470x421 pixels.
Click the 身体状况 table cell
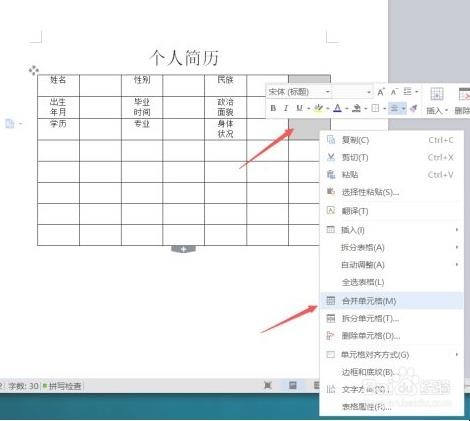coord(225,129)
